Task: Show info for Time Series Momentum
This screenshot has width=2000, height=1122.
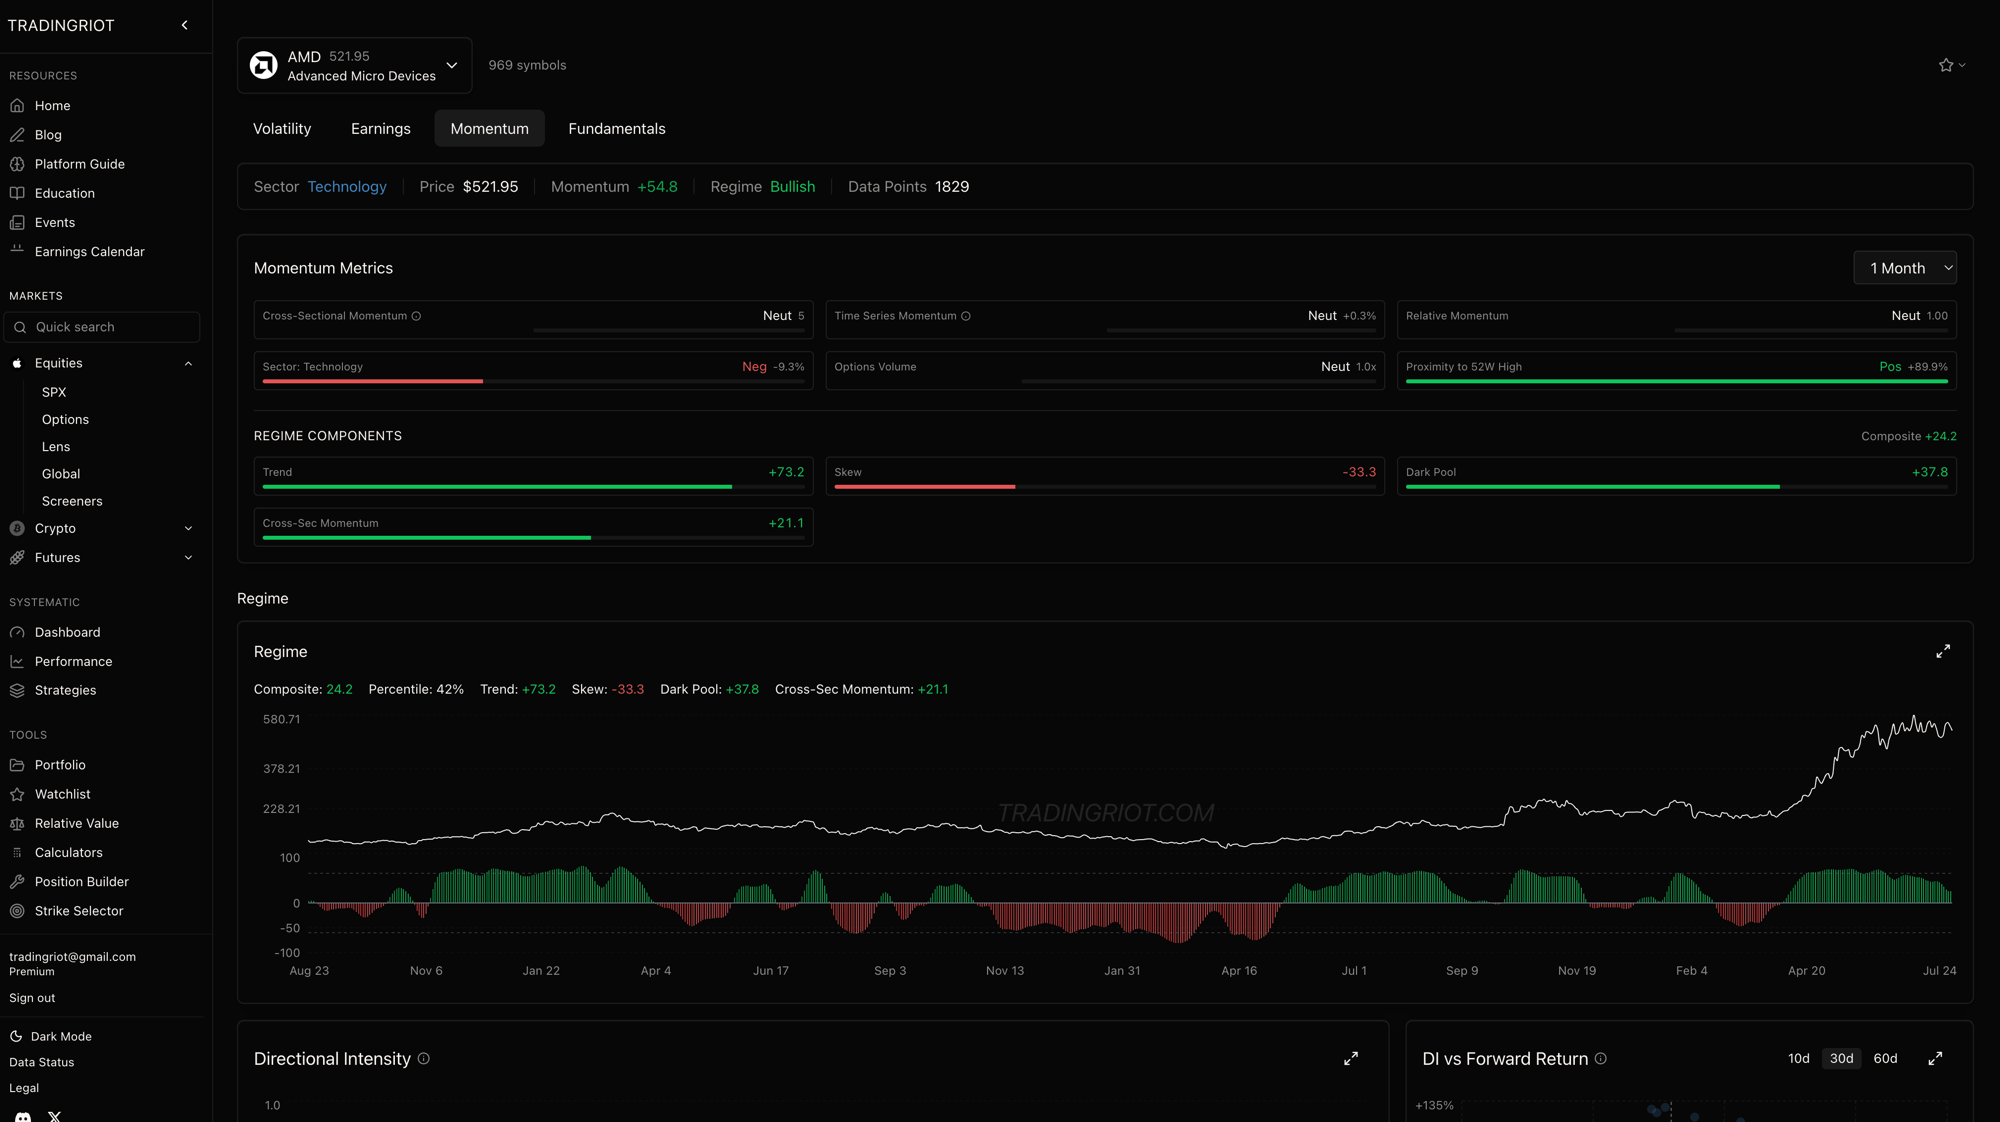Action: 966,316
